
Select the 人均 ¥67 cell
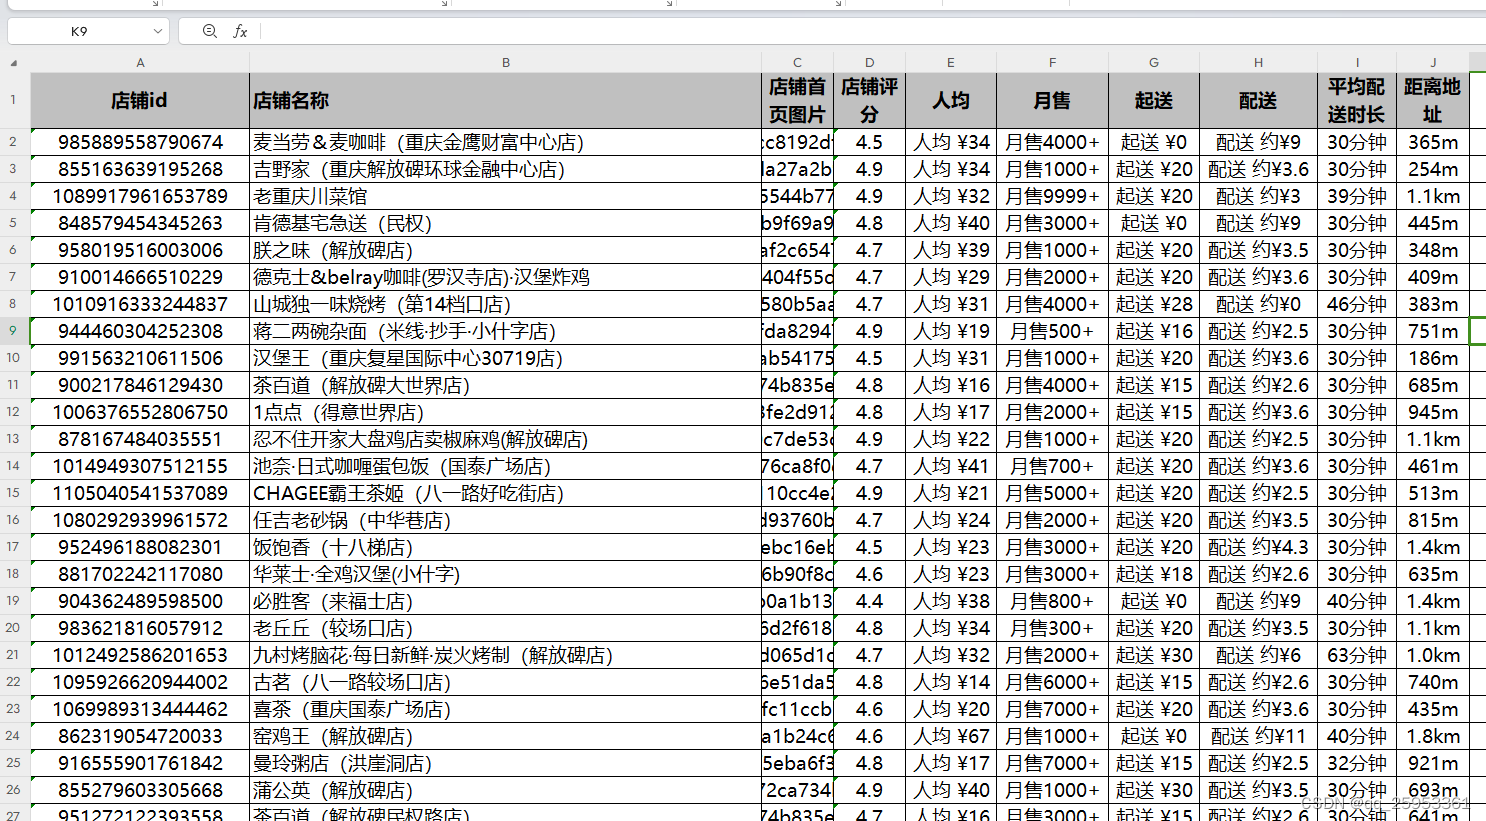click(951, 736)
